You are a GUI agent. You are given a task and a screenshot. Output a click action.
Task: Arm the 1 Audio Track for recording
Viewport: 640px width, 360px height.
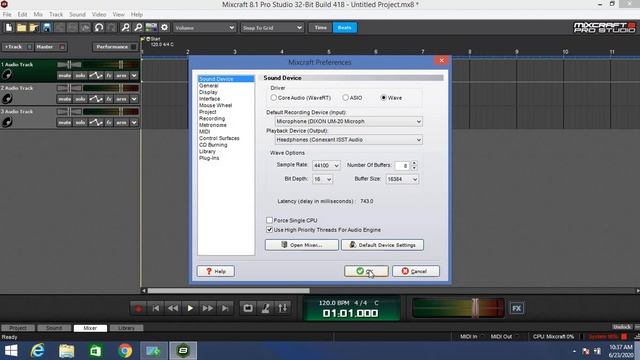point(121,76)
